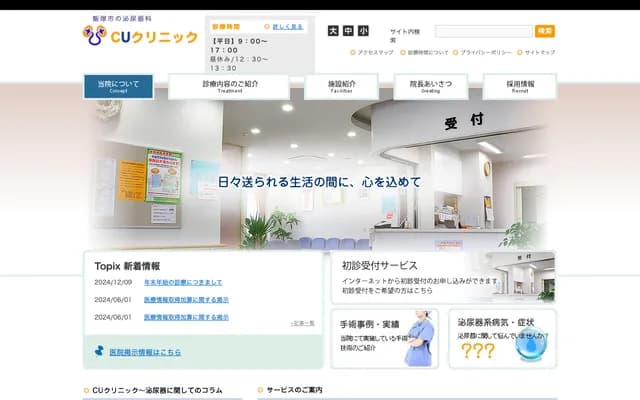Open the 診療時間について link
Viewport: 640px width, 400px height.
click(427, 52)
